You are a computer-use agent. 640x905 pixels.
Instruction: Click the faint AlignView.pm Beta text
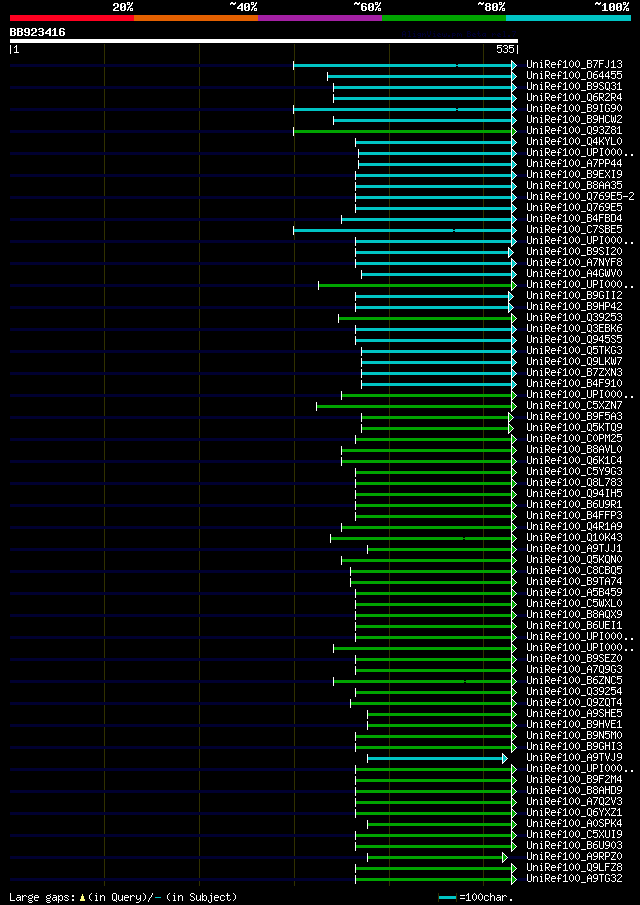[458, 34]
